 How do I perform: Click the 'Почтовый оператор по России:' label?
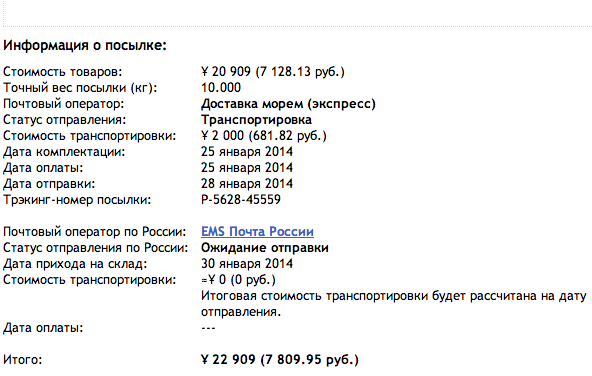pyautogui.click(x=95, y=232)
